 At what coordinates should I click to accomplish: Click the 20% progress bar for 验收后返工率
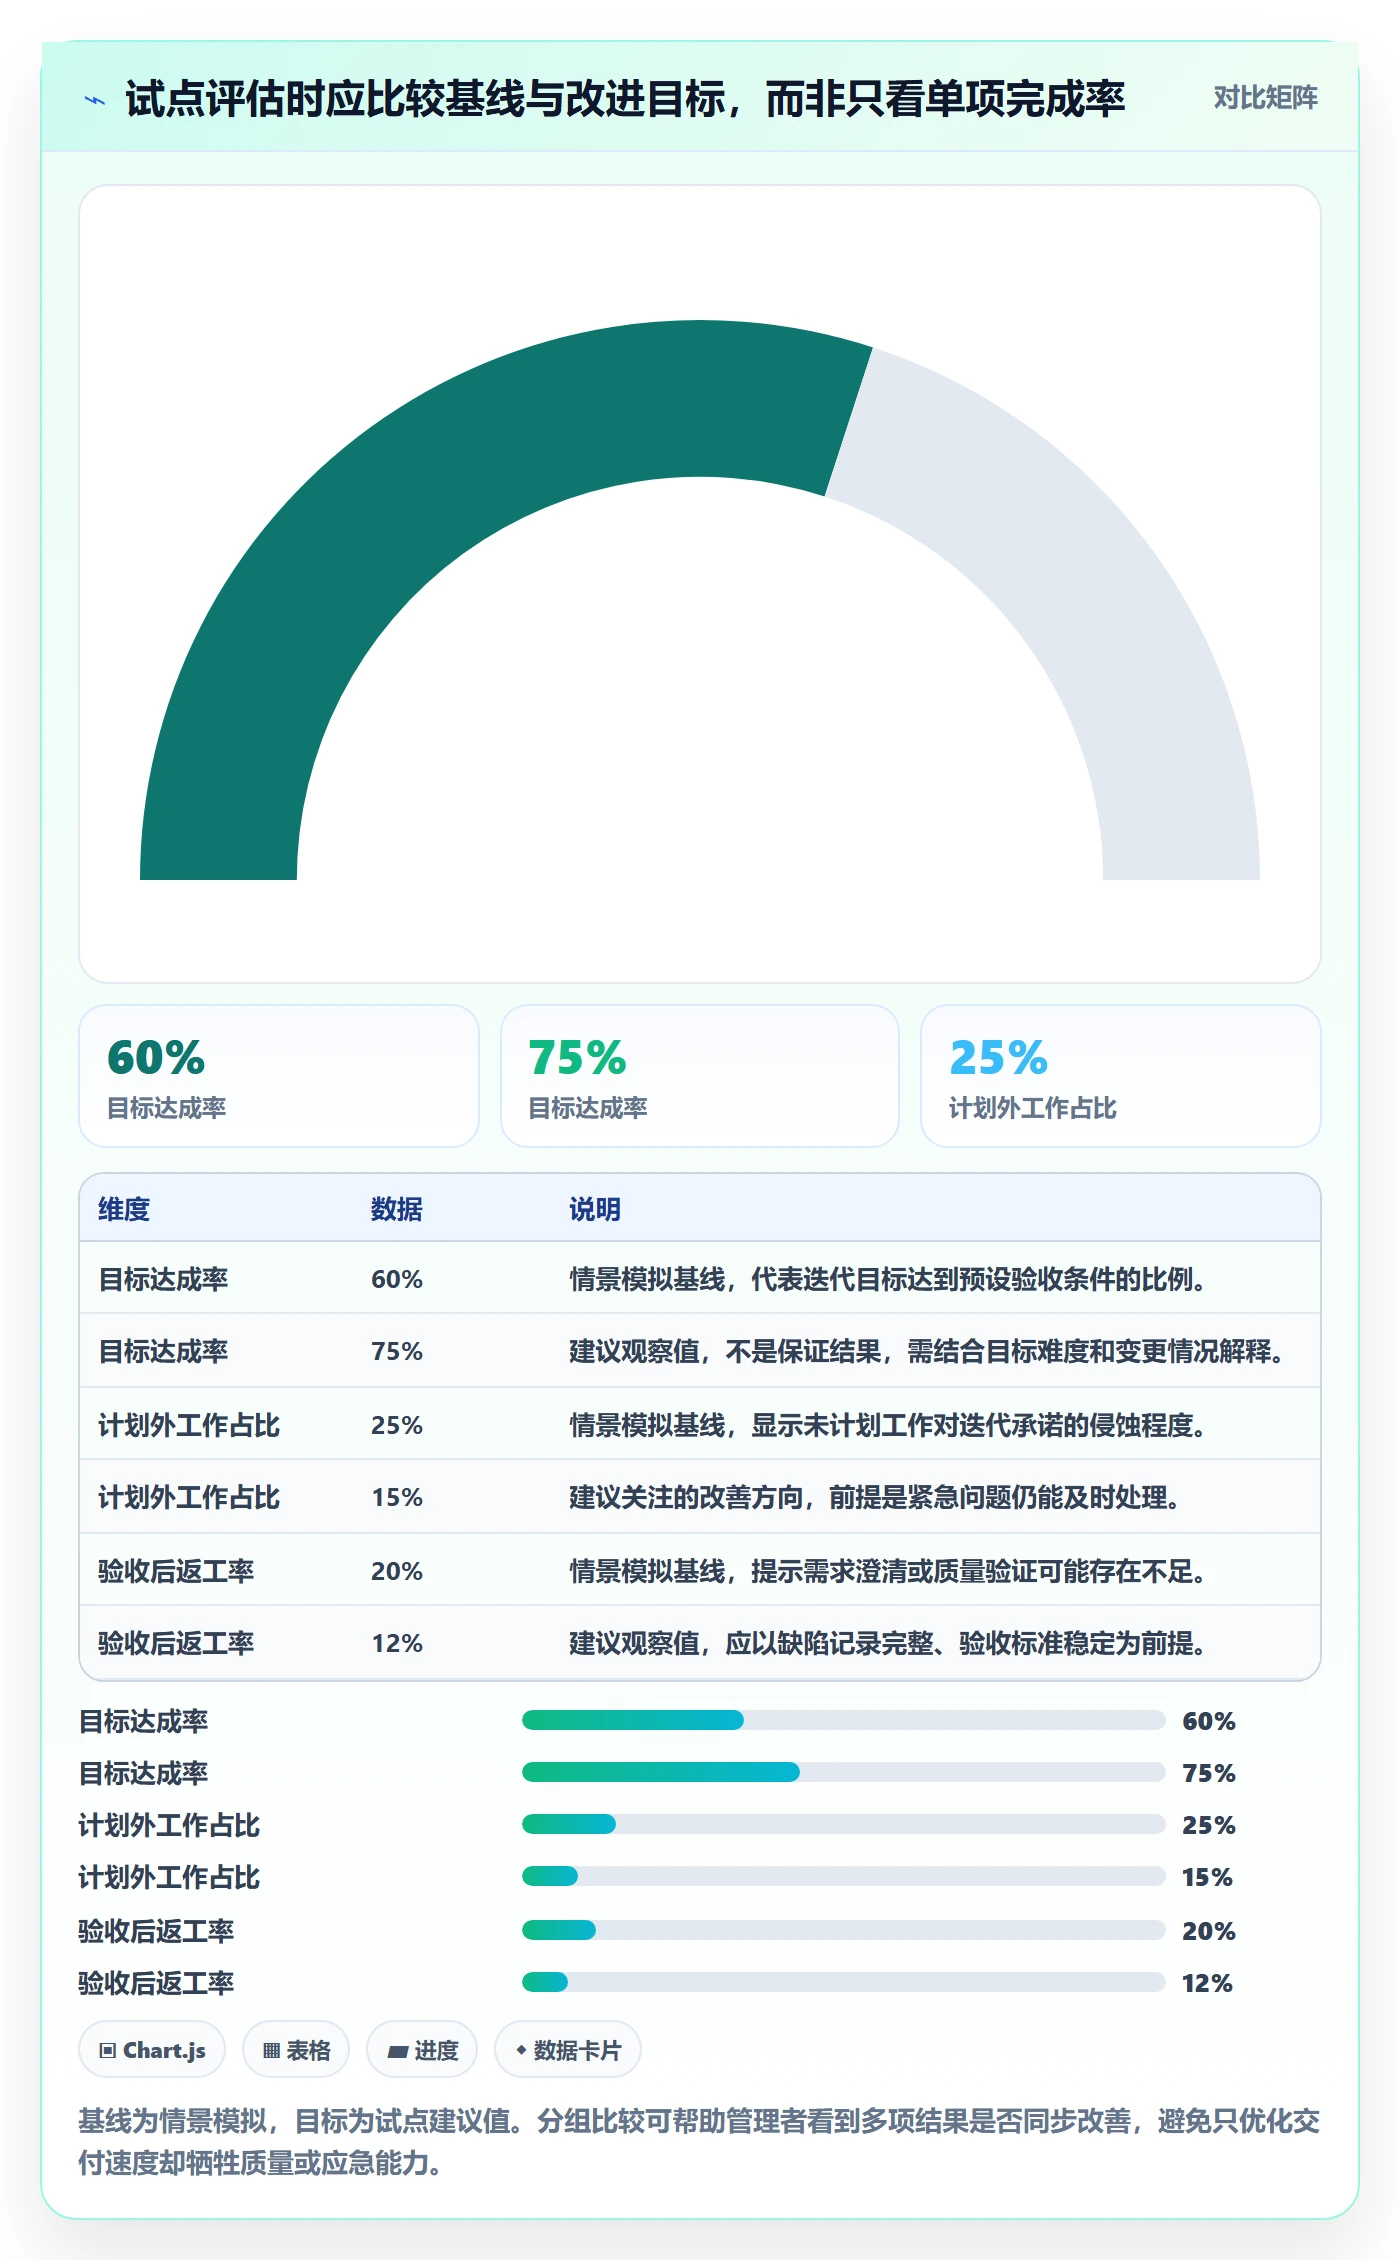coord(844,1930)
